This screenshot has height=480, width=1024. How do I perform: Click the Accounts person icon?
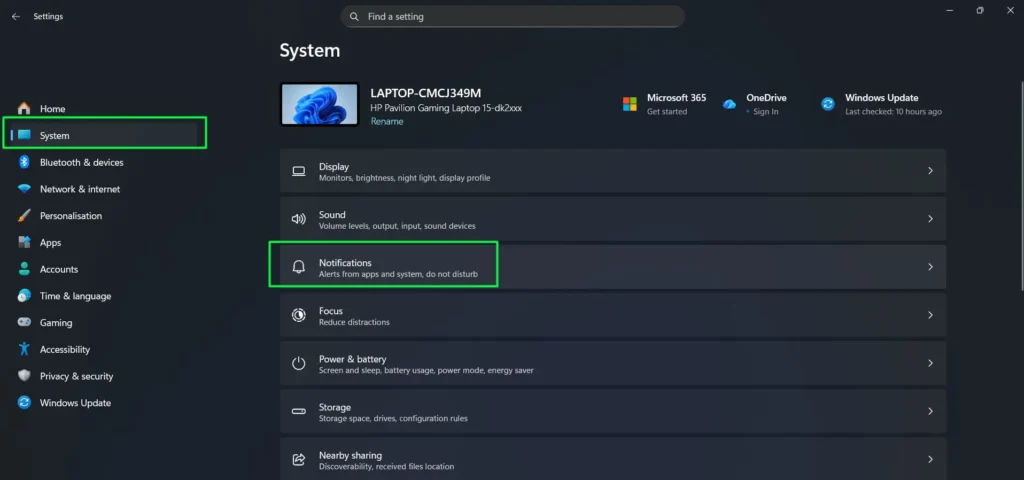[x=24, y=269]
